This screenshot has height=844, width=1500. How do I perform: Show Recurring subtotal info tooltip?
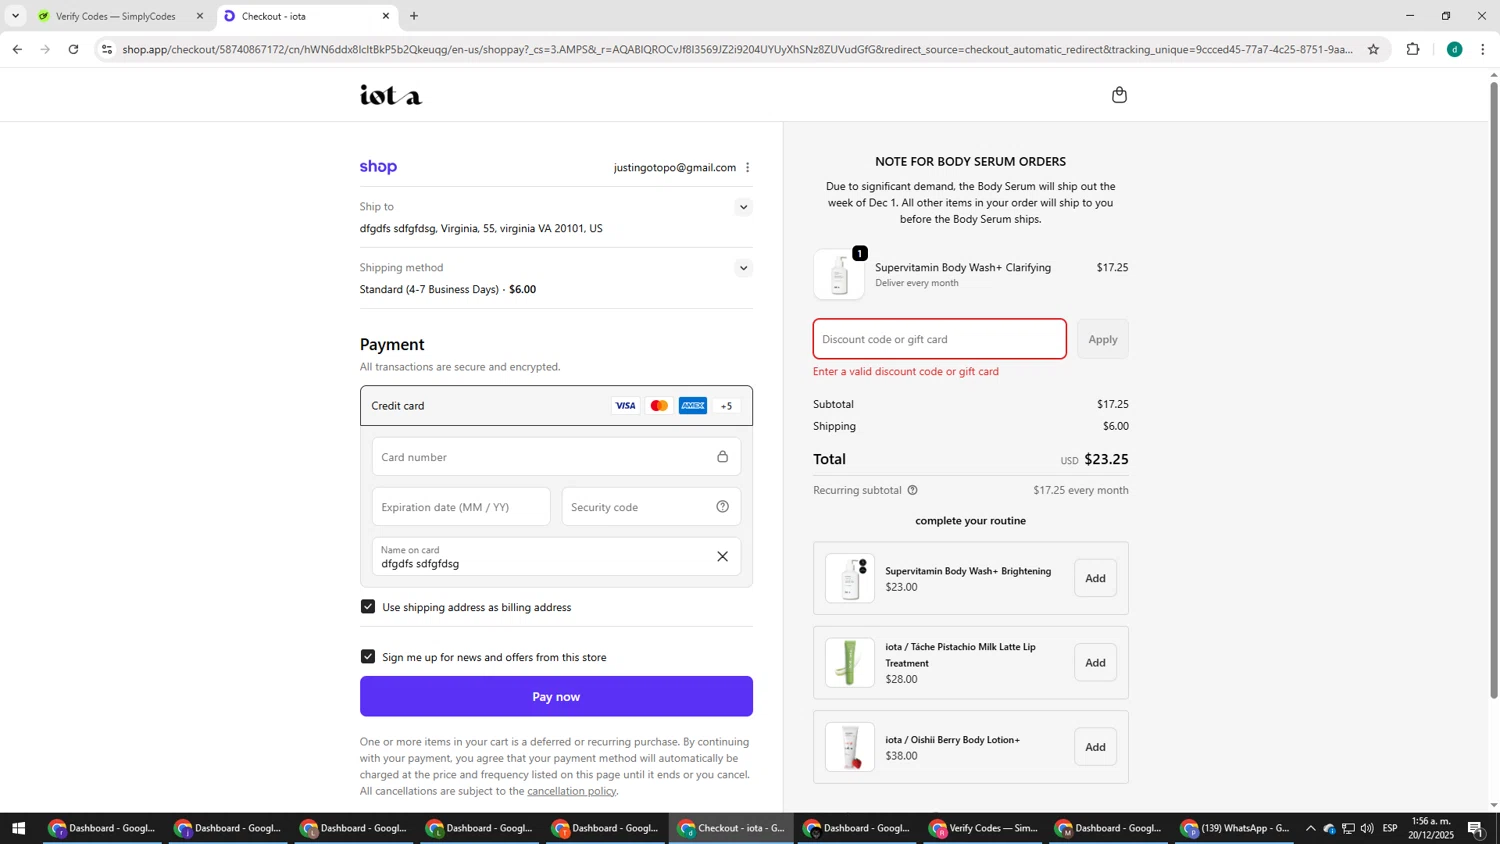pyautogui.click(x=912, y=490)
